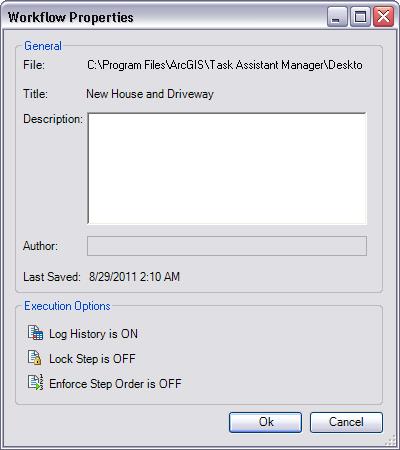
Task: Toggle the Lock Step is OFF label
Action: click(92, 359)
